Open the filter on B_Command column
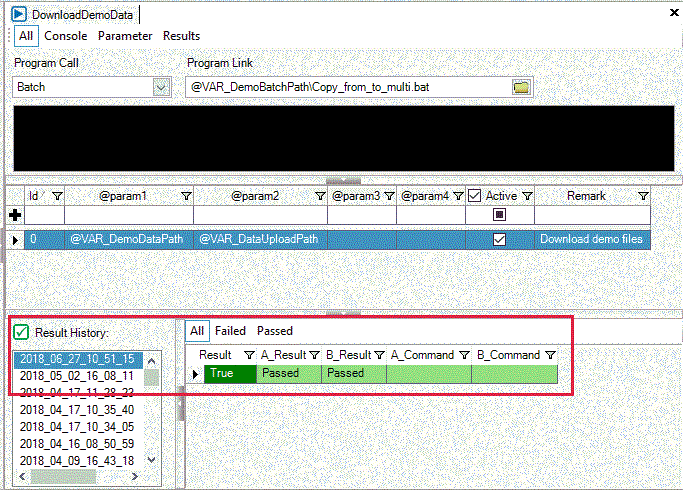The height and width of the screenshot is (490, 683). (550, 355)
